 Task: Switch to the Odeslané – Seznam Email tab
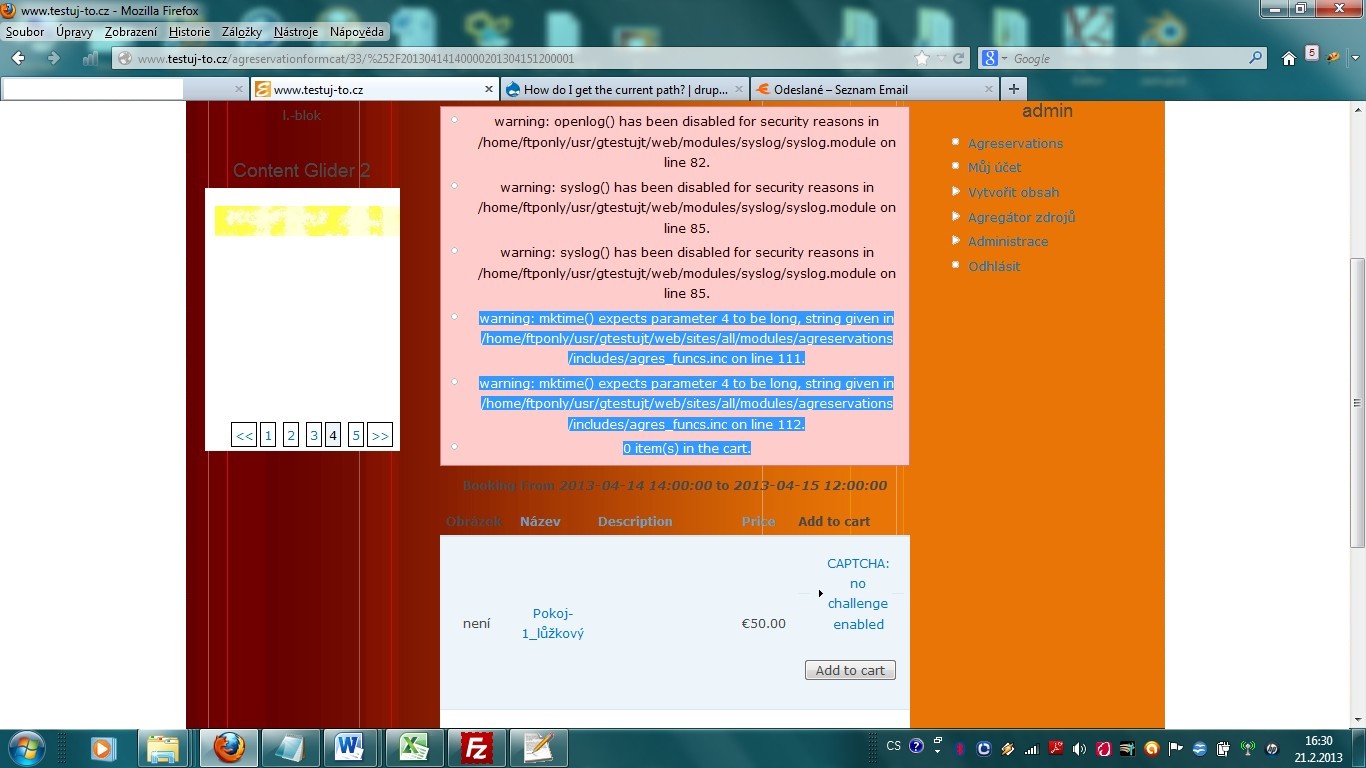(874, 89)
